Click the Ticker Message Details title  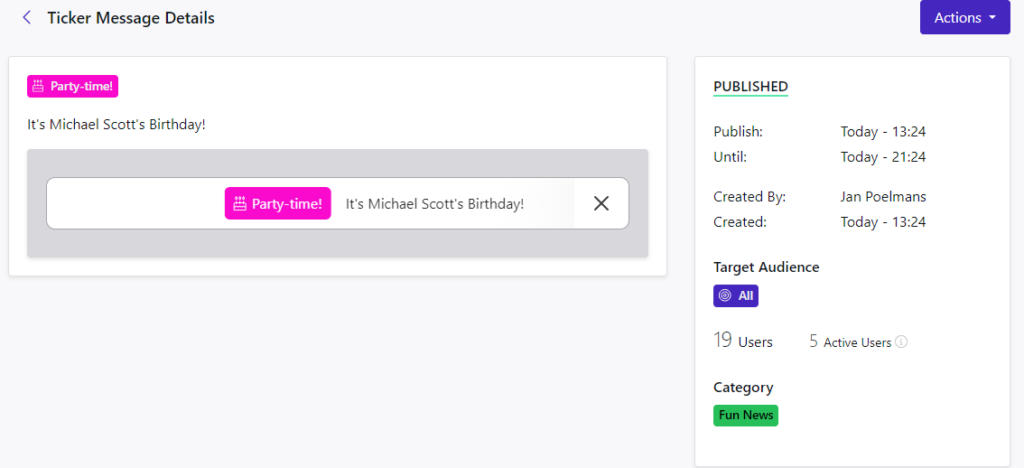(131, 18)
